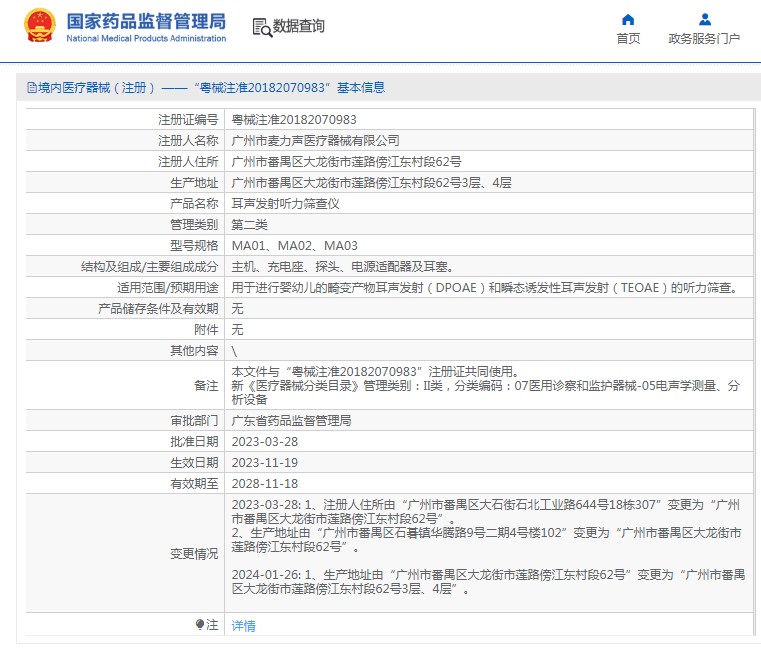The height and width of the screenshot is (650, 761).
Task: Click expiry date value 2028-11-18
Action: [x=265, y=484]
